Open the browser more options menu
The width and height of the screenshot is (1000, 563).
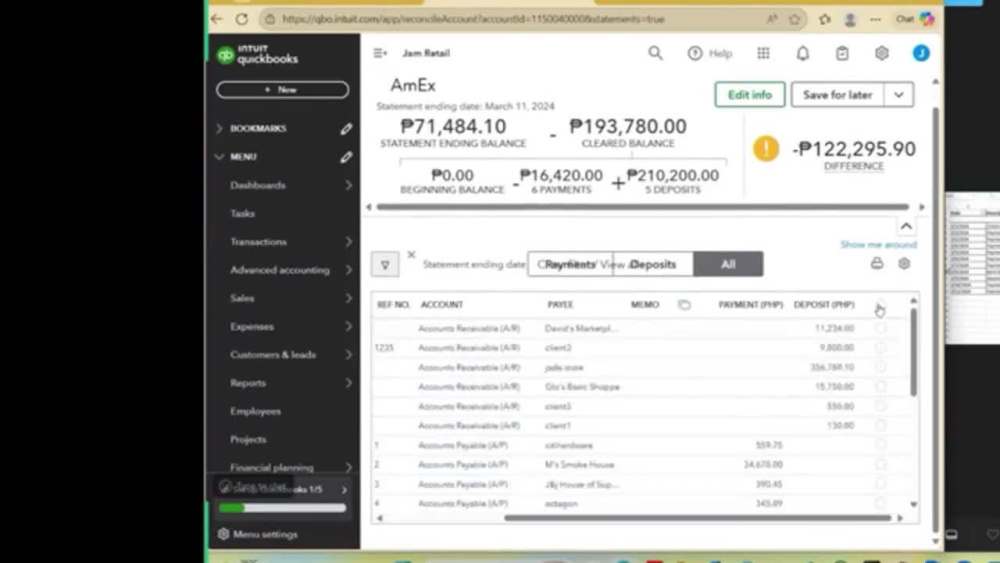pos(875,19)
